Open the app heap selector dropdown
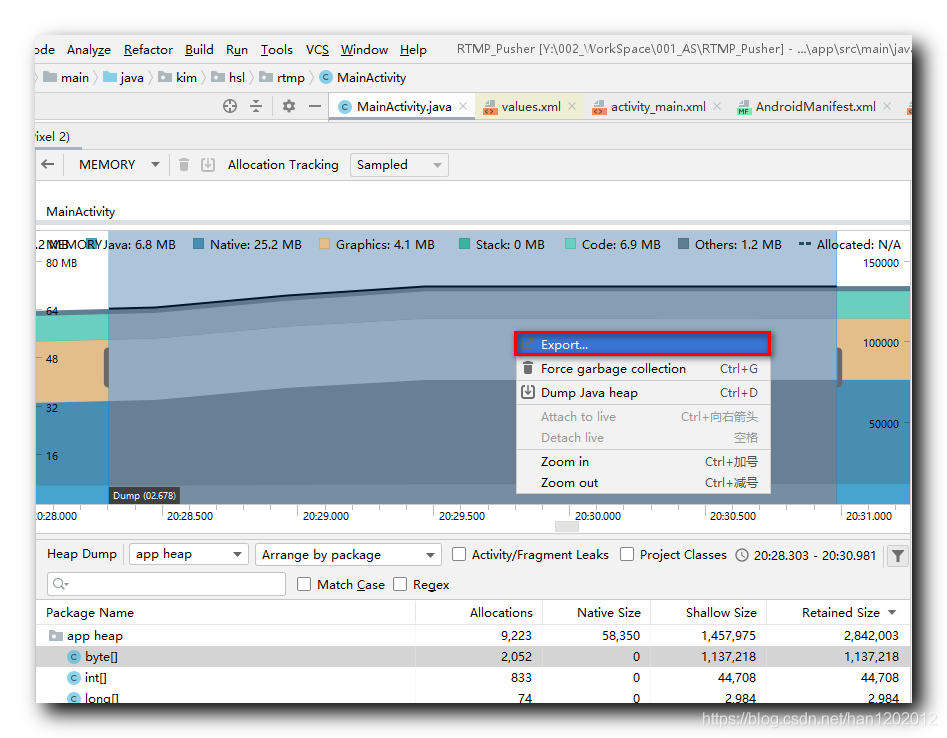This screenshot has height=738, width=947. click(189, 554)
